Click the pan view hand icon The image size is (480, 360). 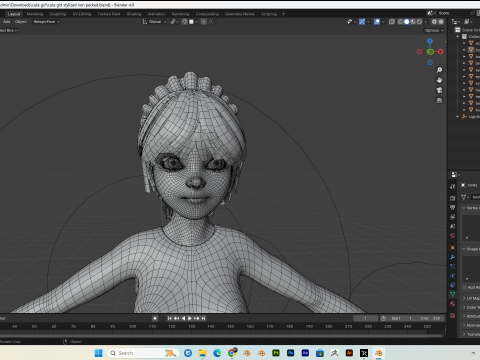click(x=439, y=80)
